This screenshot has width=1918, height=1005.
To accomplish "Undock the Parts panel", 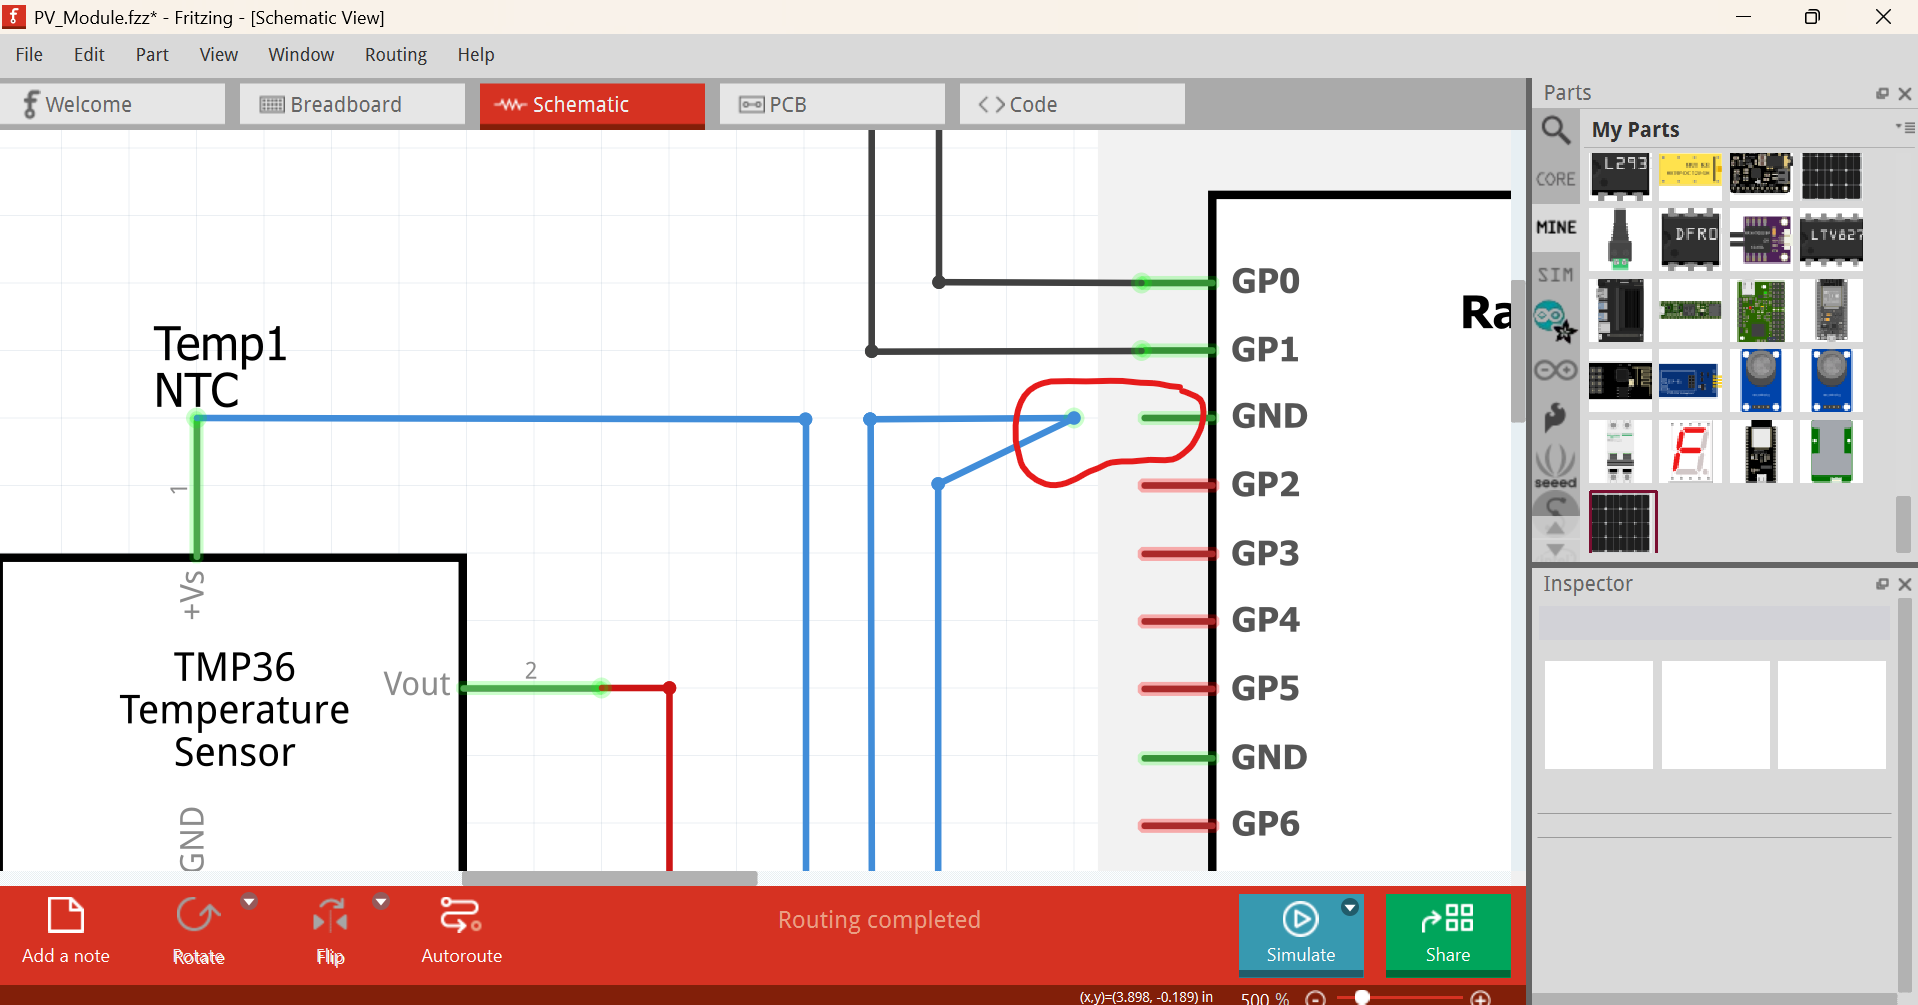I will pos(1882,93).
